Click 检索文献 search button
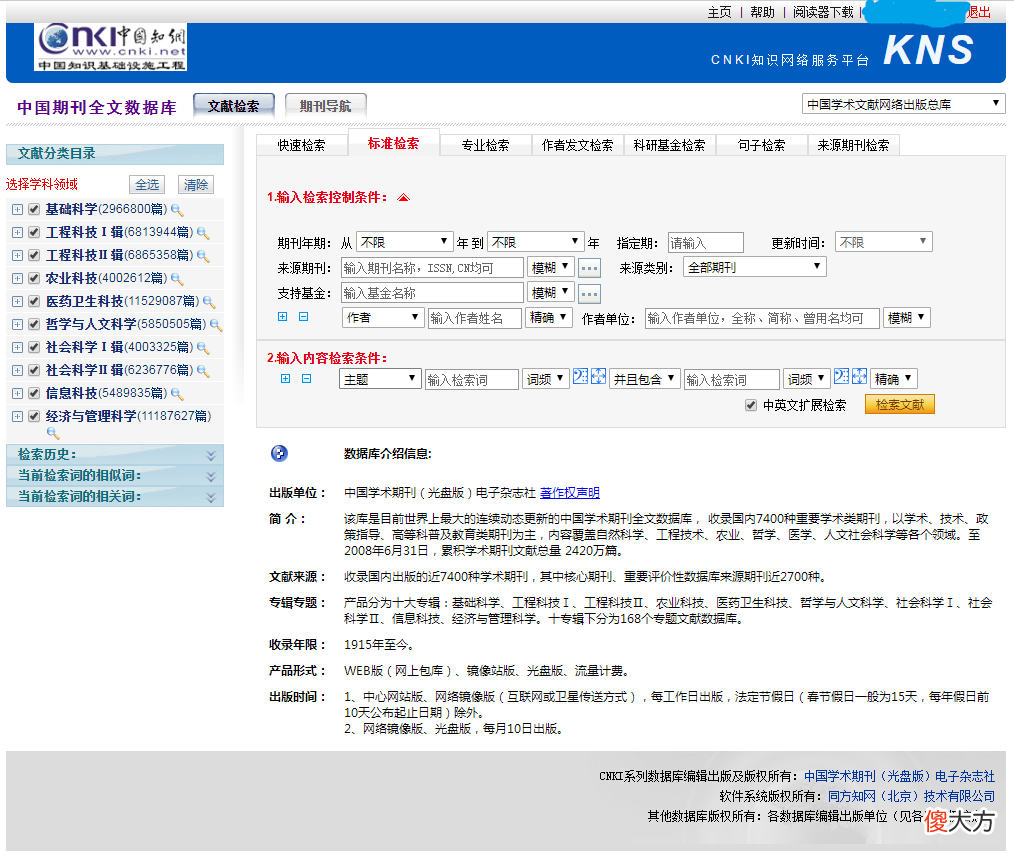The height and width of the screenshot is (859, 1014). point(900,405)
